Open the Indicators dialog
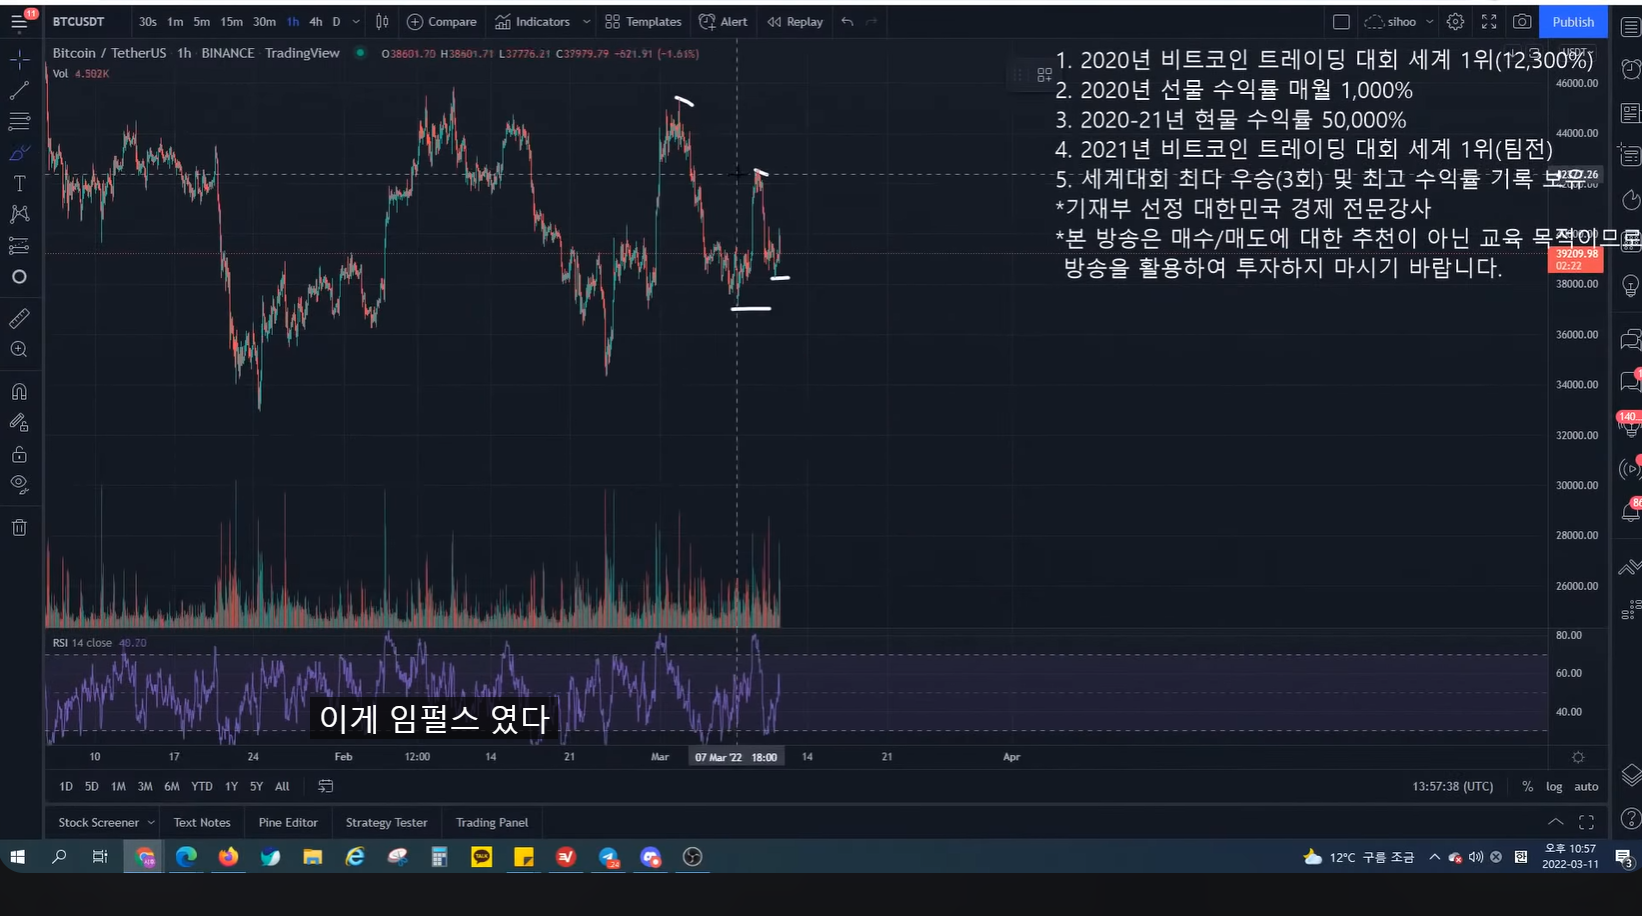The width and height of the screenshot is (1642, 916). pos(533,22)
